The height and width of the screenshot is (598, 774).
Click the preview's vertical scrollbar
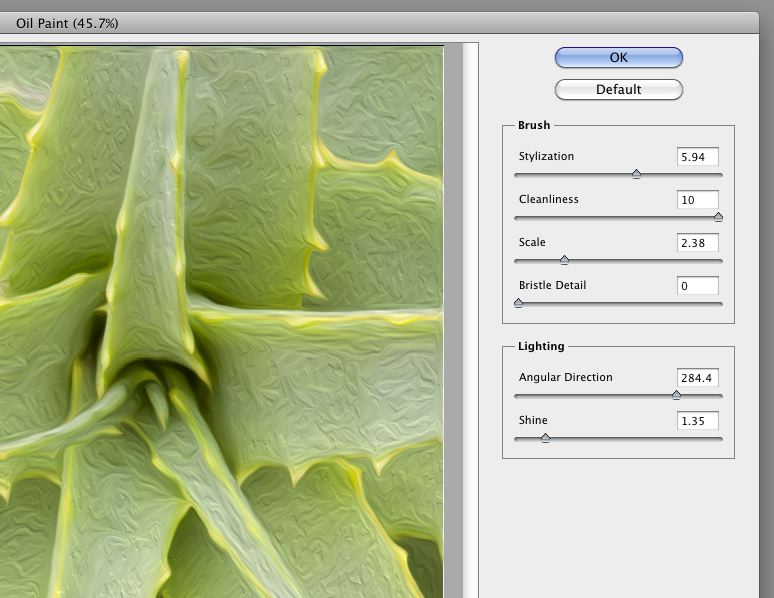pyautogui.click(x=452, y=320)
